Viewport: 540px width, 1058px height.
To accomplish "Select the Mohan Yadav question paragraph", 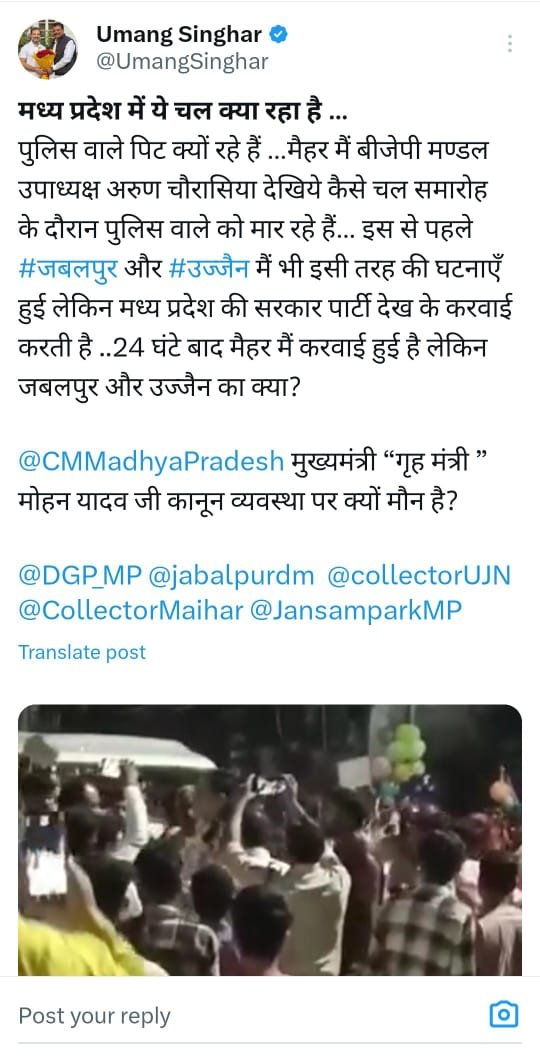I will coord(253,482).
